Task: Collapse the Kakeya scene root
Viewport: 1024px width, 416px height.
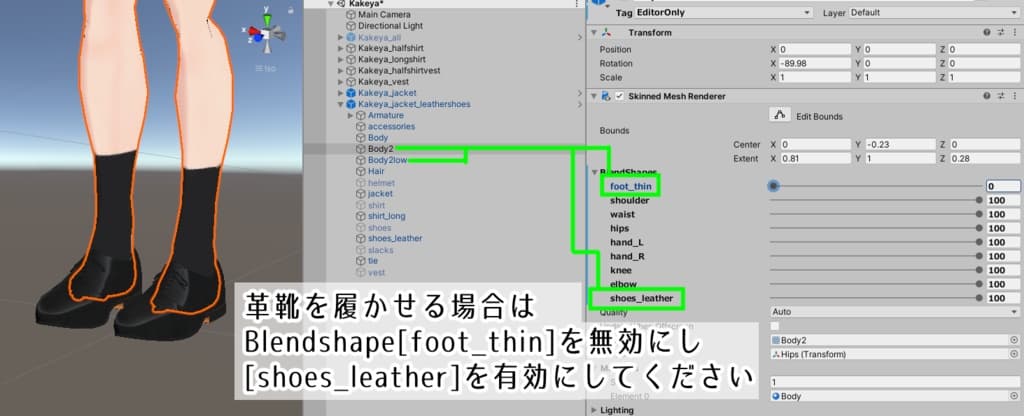Action: pyautogui.click(x=331, y=4)
